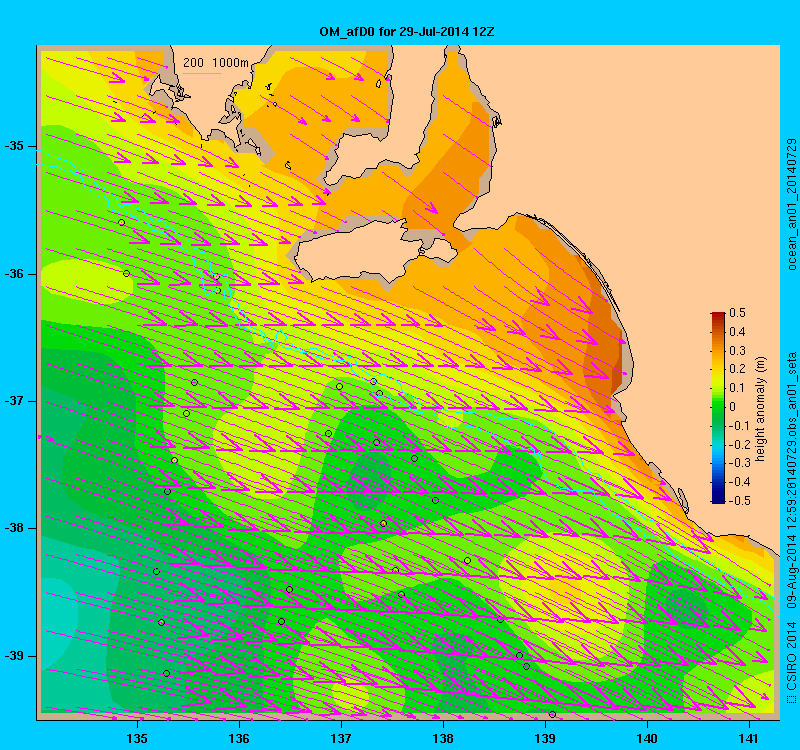Click the cyan legend line under "200 1000m"
Screen dimensions: 800x750
point(202,73)
